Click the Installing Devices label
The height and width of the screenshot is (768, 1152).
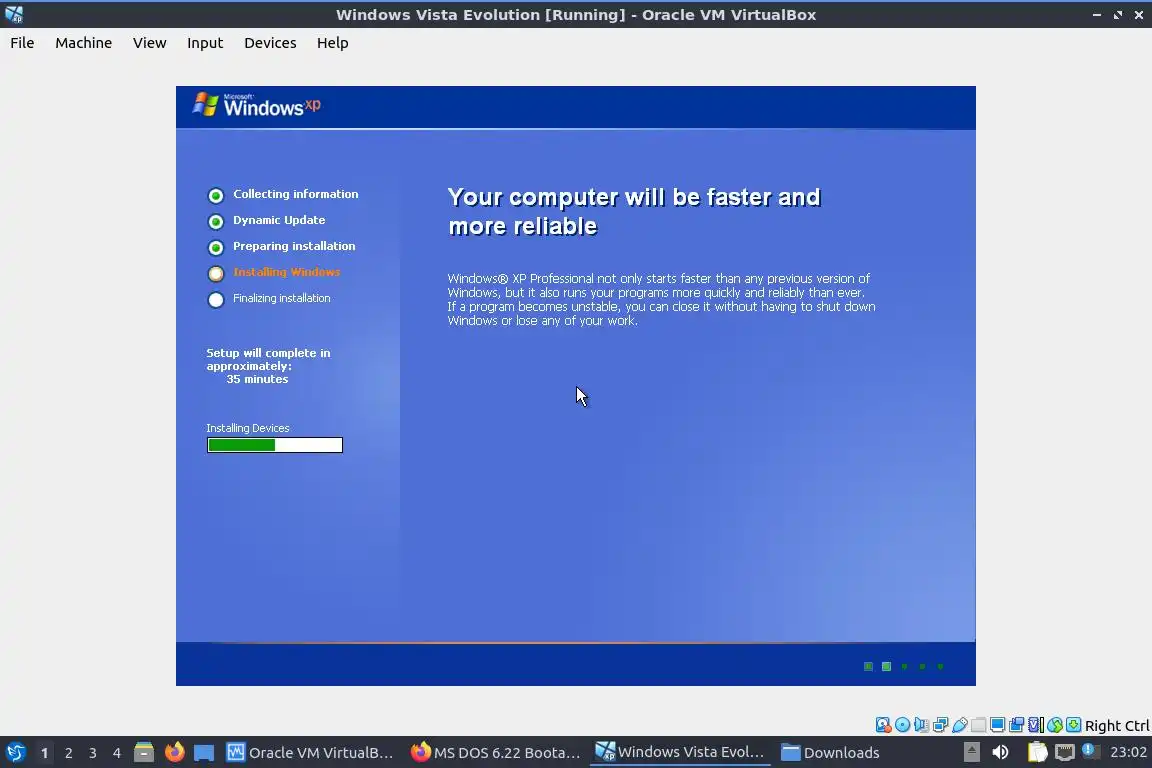pyautogui.click(x=248, y=428)
